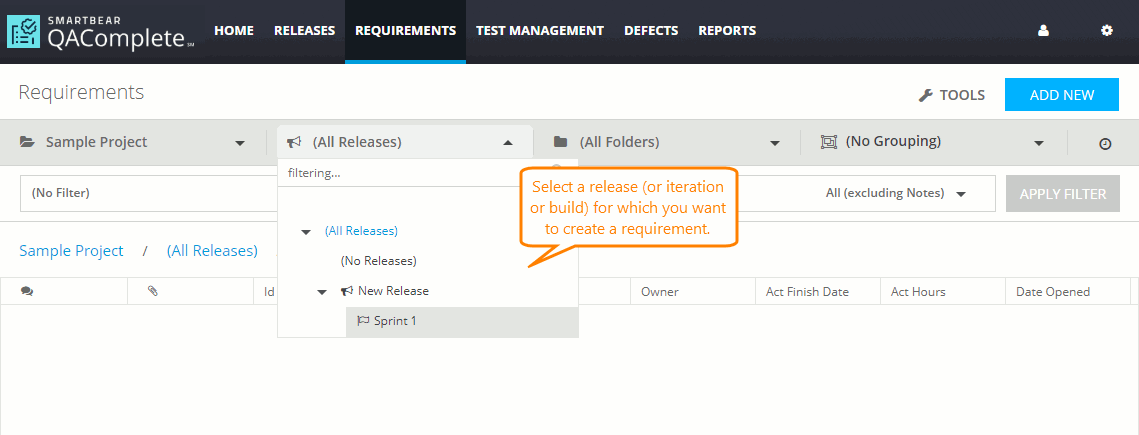Open the Test Management tab
Image resolution: width=1139 pixels, height=435 pixels.
tap(540, 31)
